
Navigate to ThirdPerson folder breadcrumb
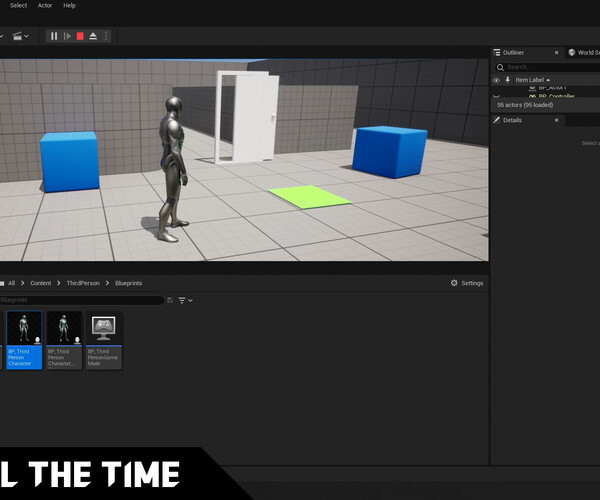coord(83,283)
